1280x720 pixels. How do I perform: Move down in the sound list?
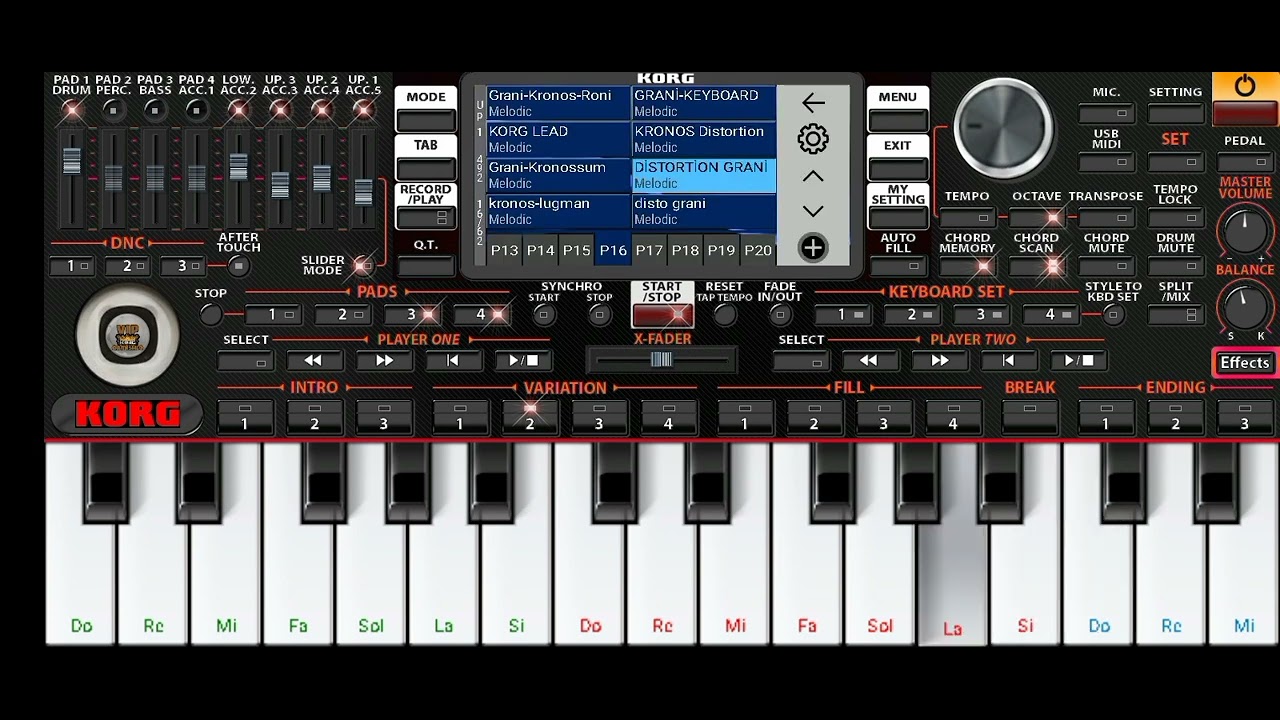[x=813, y=212]
